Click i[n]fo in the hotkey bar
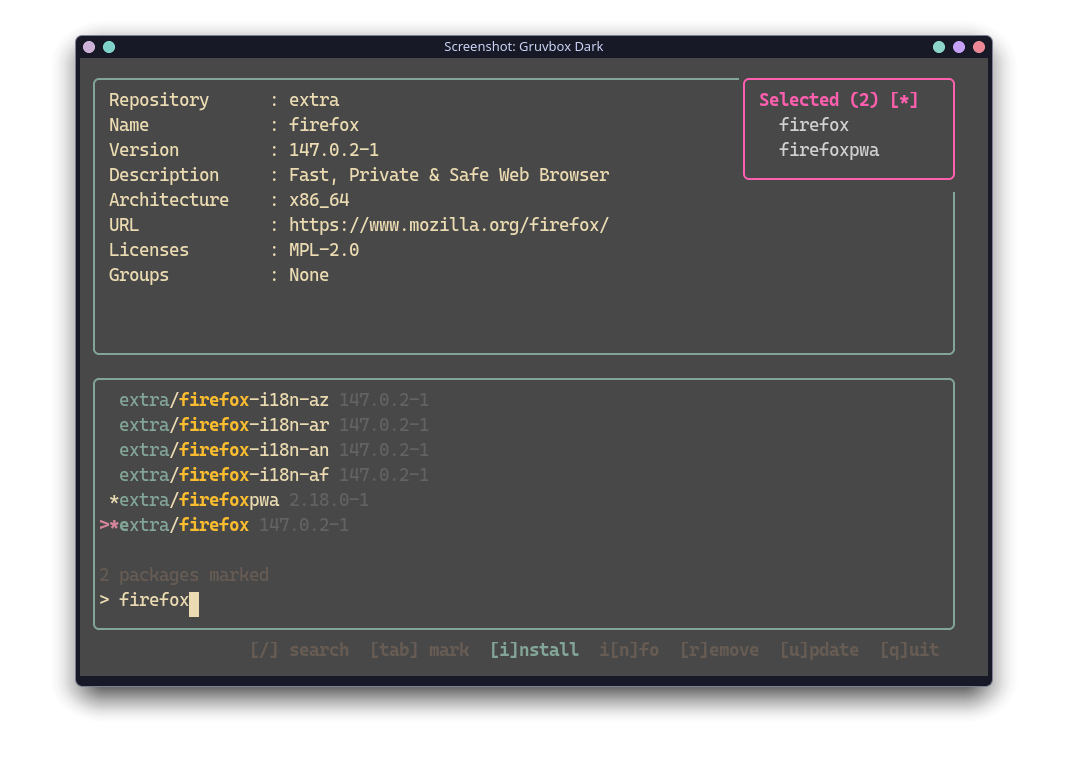The height and width of the screenshot is (772, 1068). [x=629, y=649]
